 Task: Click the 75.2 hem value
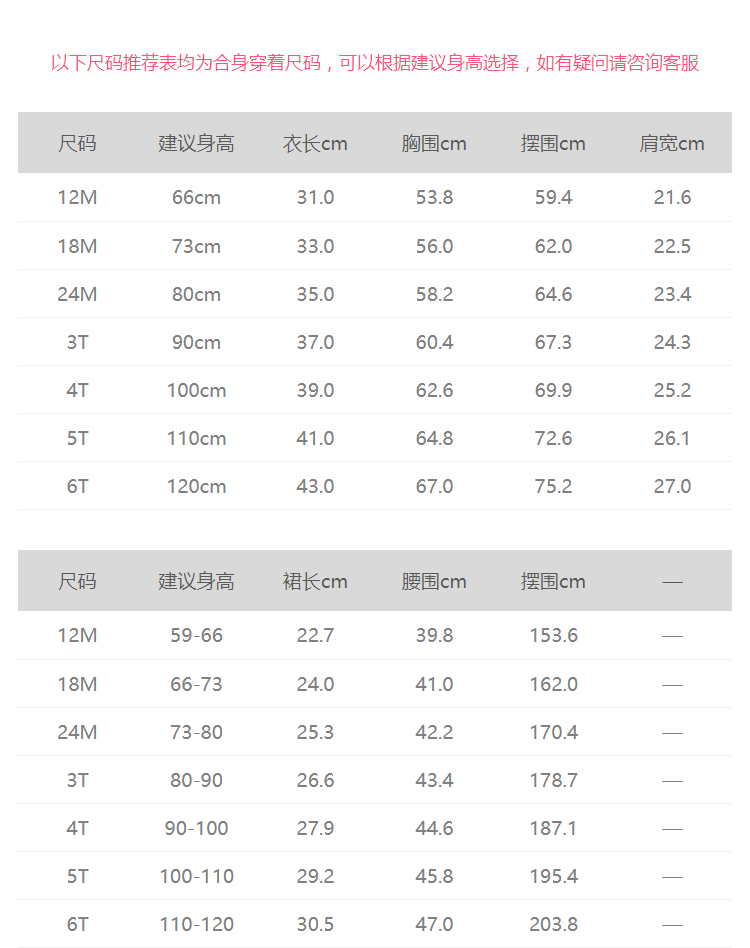coord(553,486)
